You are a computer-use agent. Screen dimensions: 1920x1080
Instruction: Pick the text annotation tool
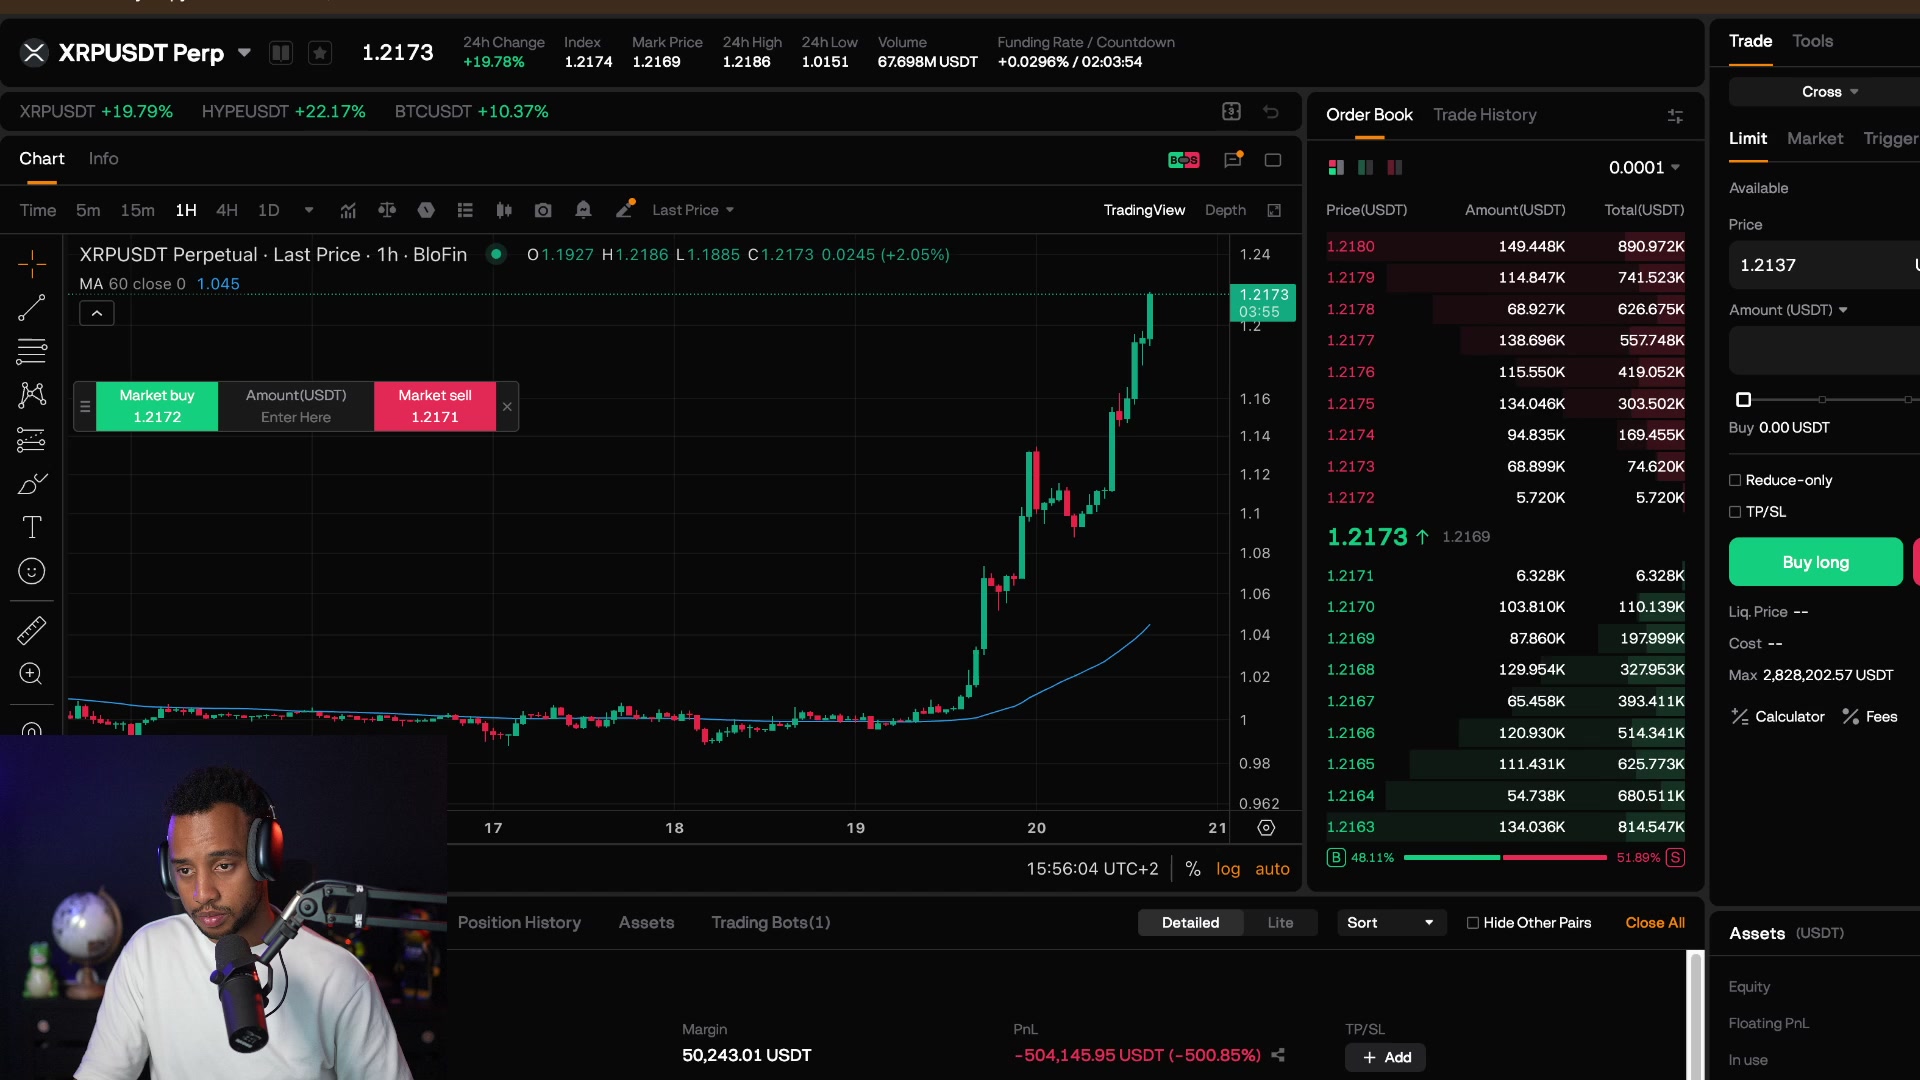[x=32, y=527]
